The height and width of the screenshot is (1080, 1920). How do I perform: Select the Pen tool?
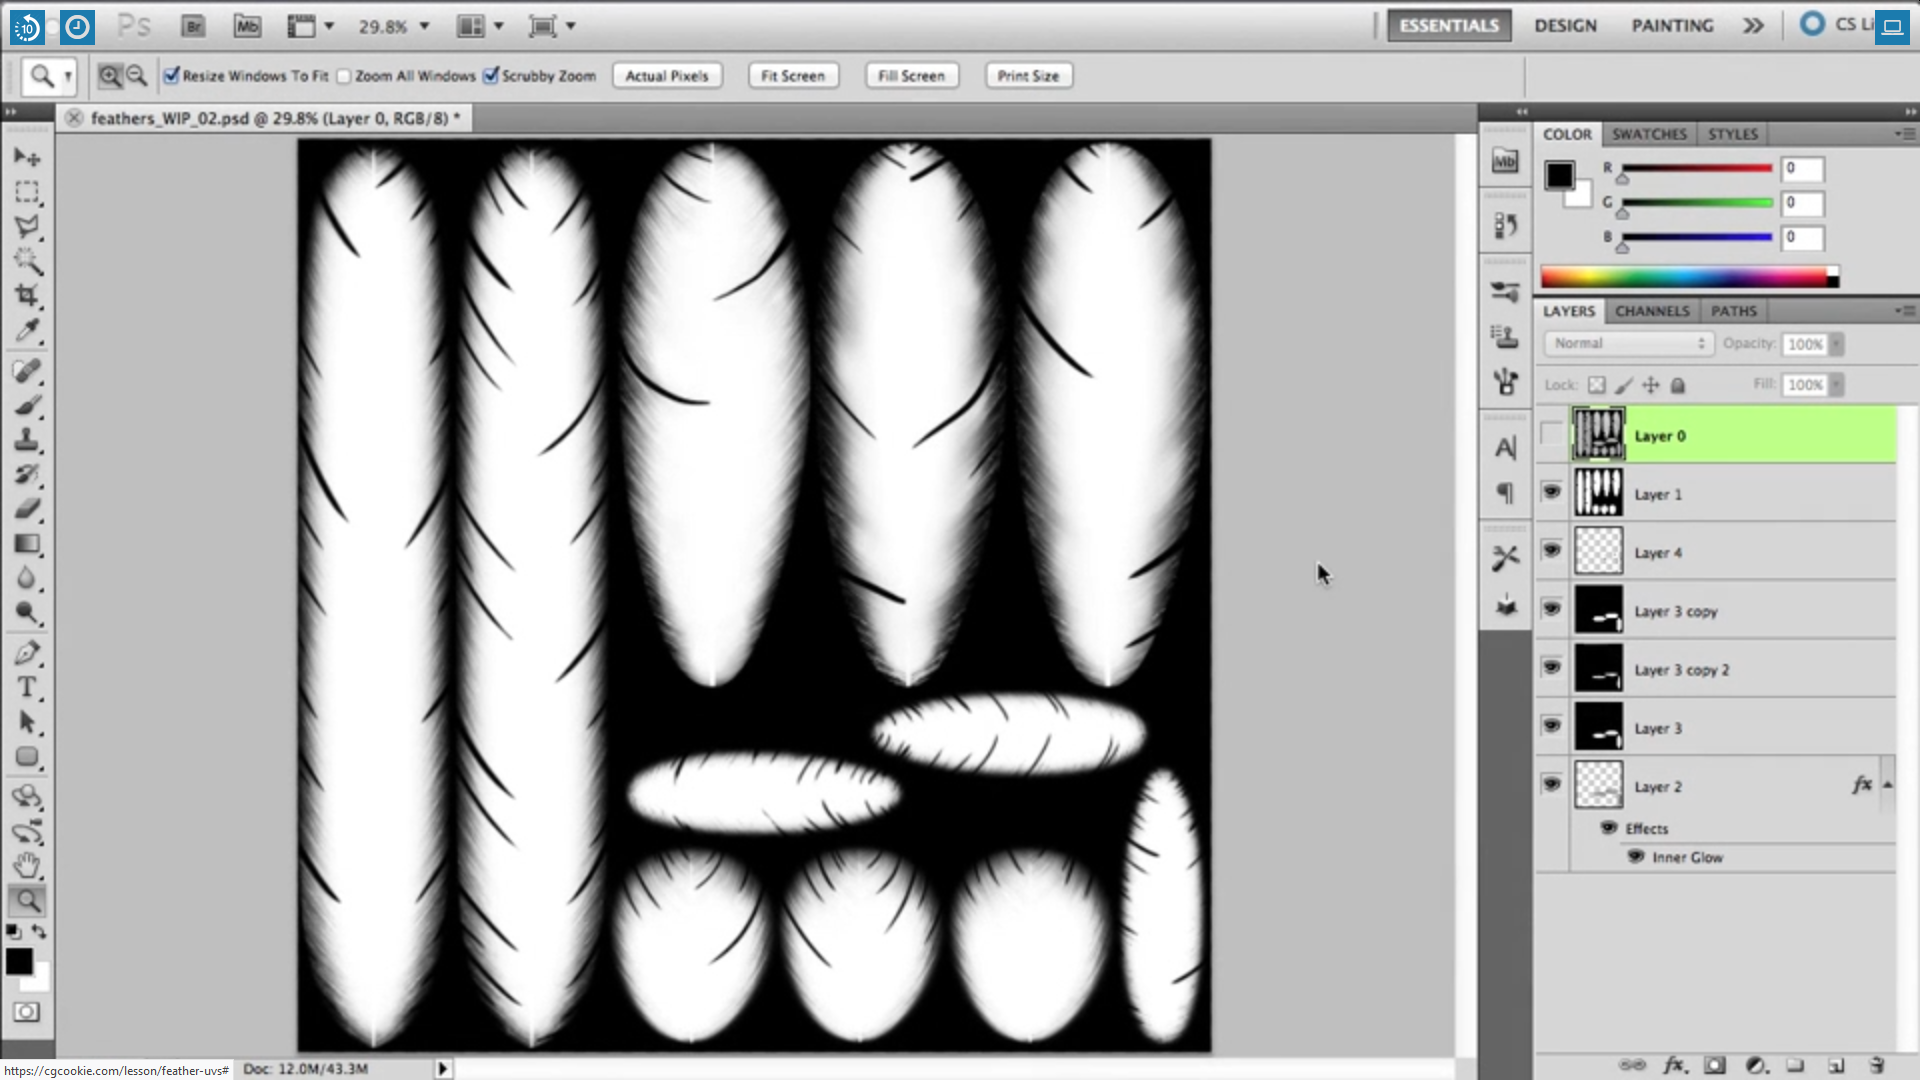click(x=27, y=653)
